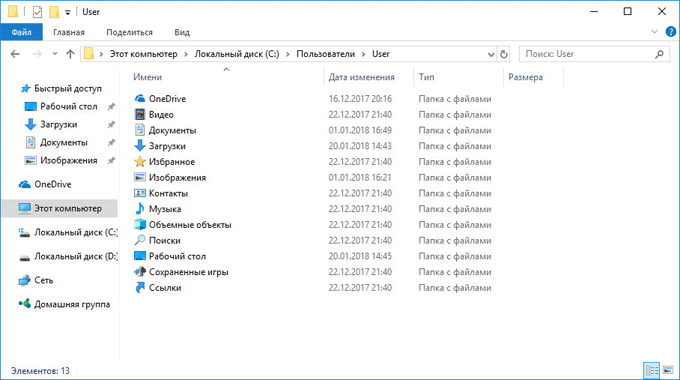This screenshot has width=680, height=380.
Task: Refresh the current folder view
Action: coord(503,54)
